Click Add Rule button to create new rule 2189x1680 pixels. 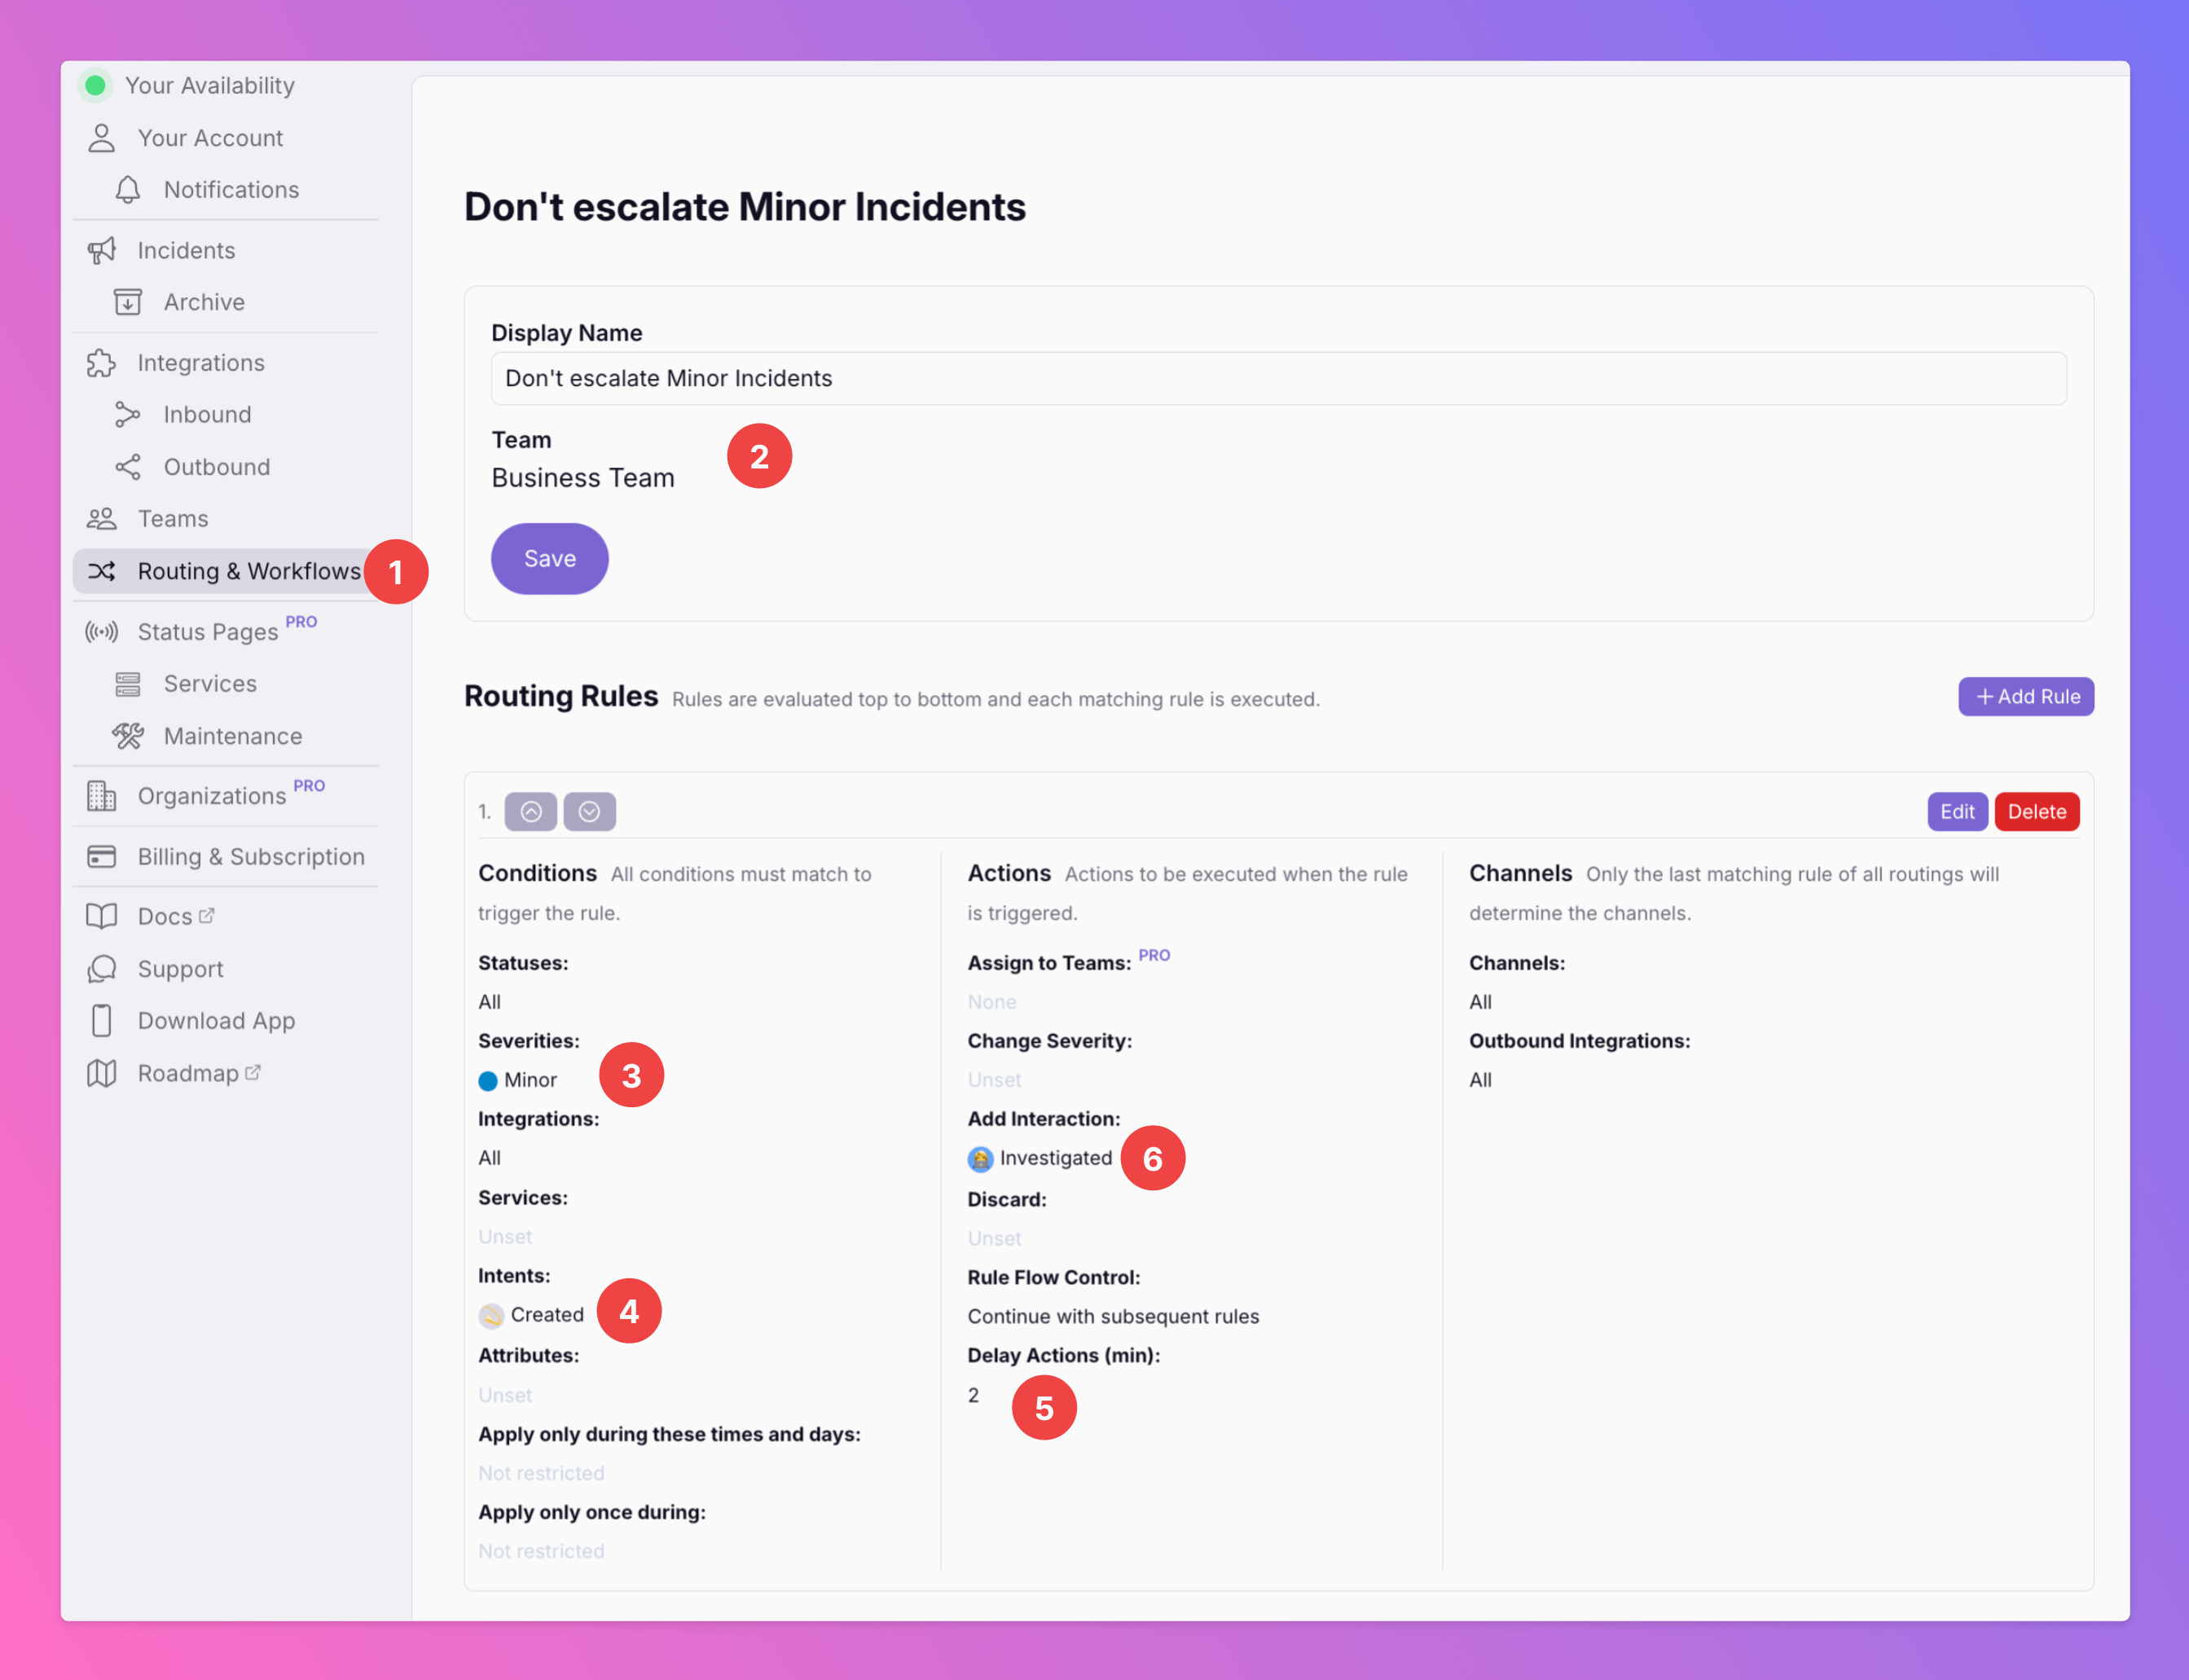2027,695
